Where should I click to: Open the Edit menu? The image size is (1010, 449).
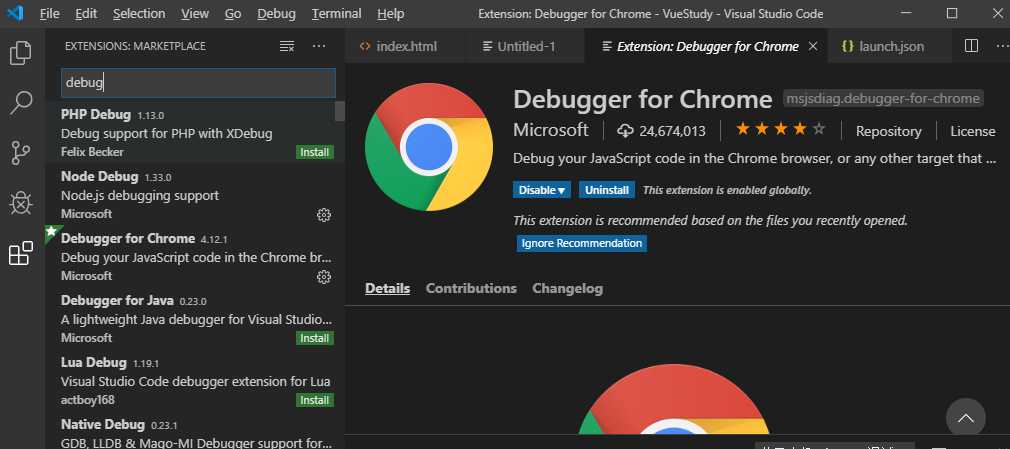pos(86,13)
